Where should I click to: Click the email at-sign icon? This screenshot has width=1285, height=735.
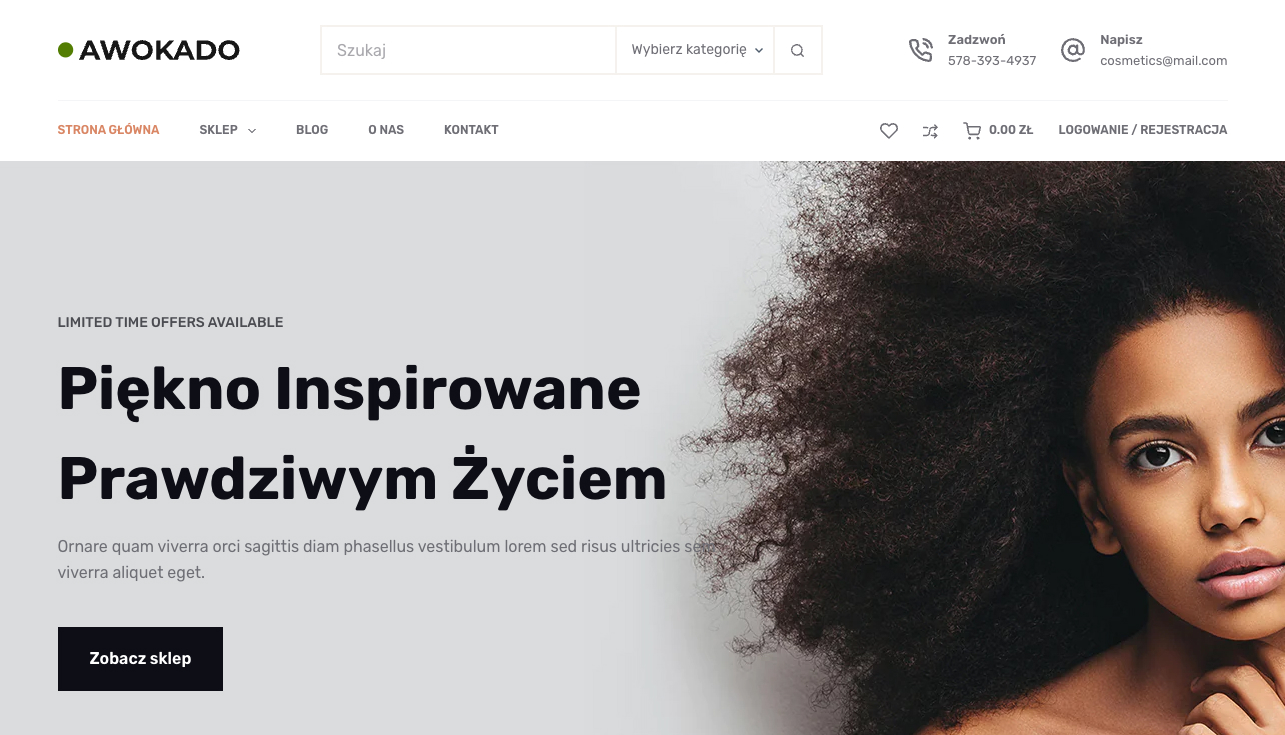coord(1073,50)
